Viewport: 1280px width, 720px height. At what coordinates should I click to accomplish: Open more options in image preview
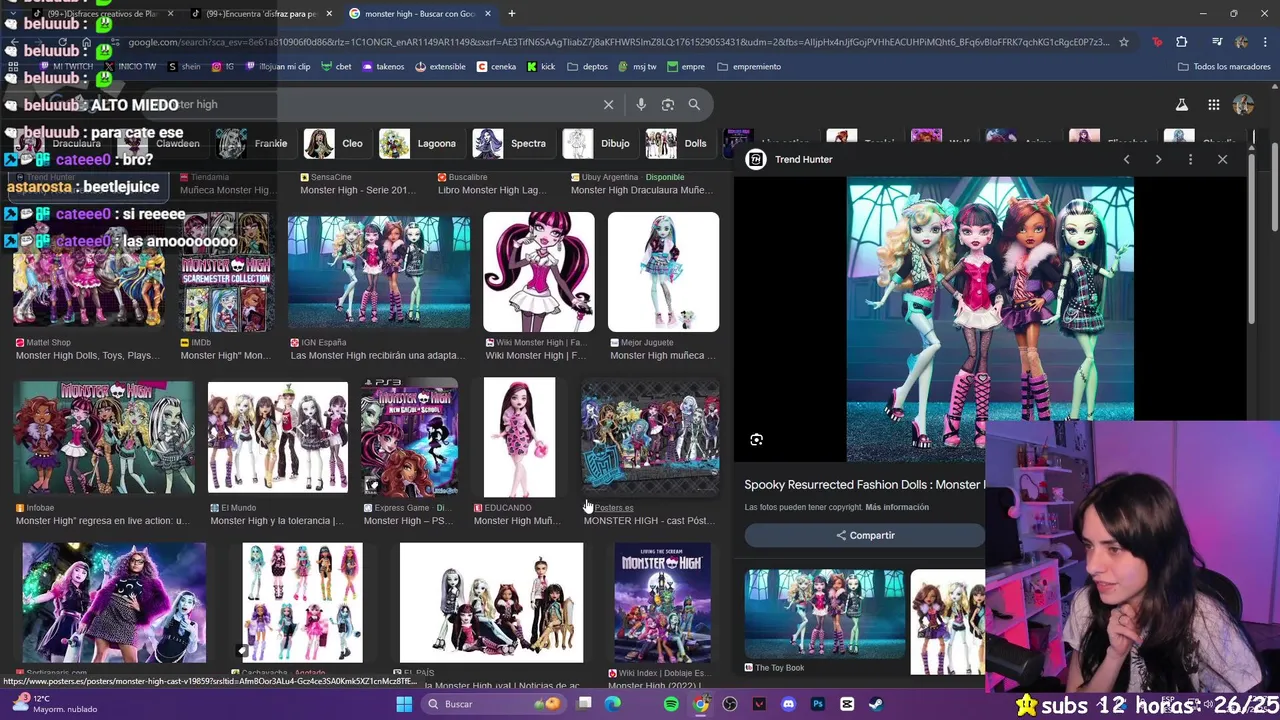click(1190, 159)
